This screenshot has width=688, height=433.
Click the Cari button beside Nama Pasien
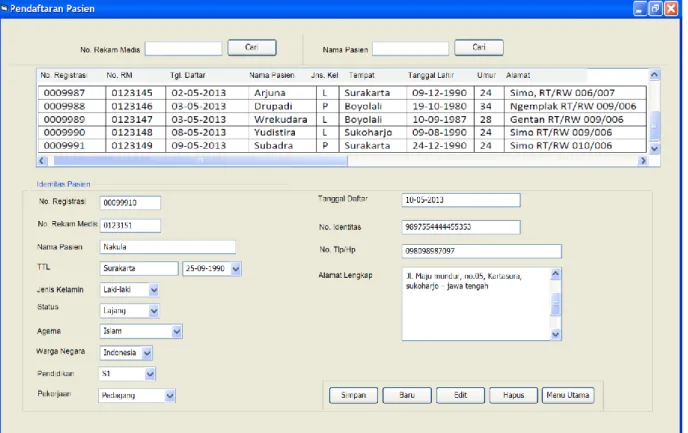click(479, 47)
